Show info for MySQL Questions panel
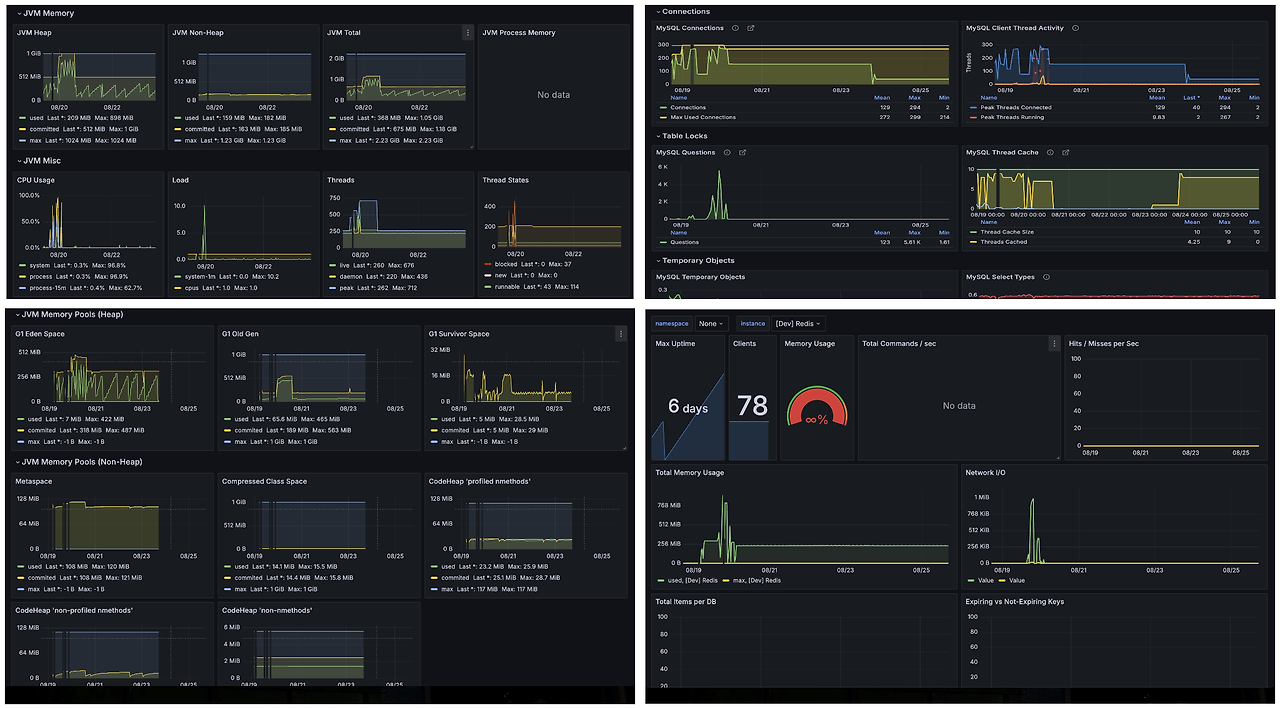 pyautogui.click(x=727, y=153)
